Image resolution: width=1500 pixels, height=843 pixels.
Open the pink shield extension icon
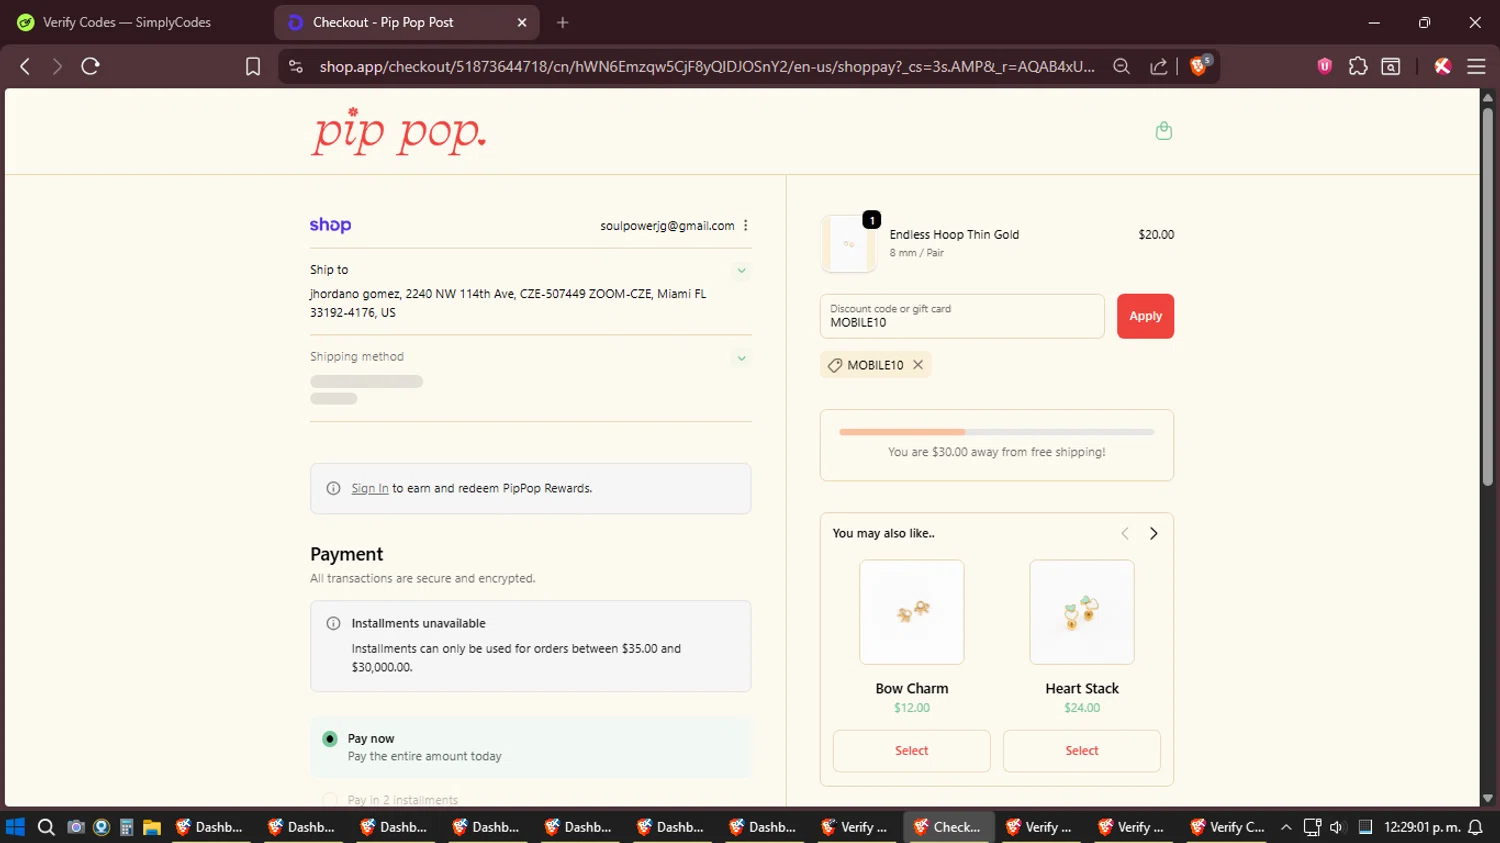coord(1325,66)
